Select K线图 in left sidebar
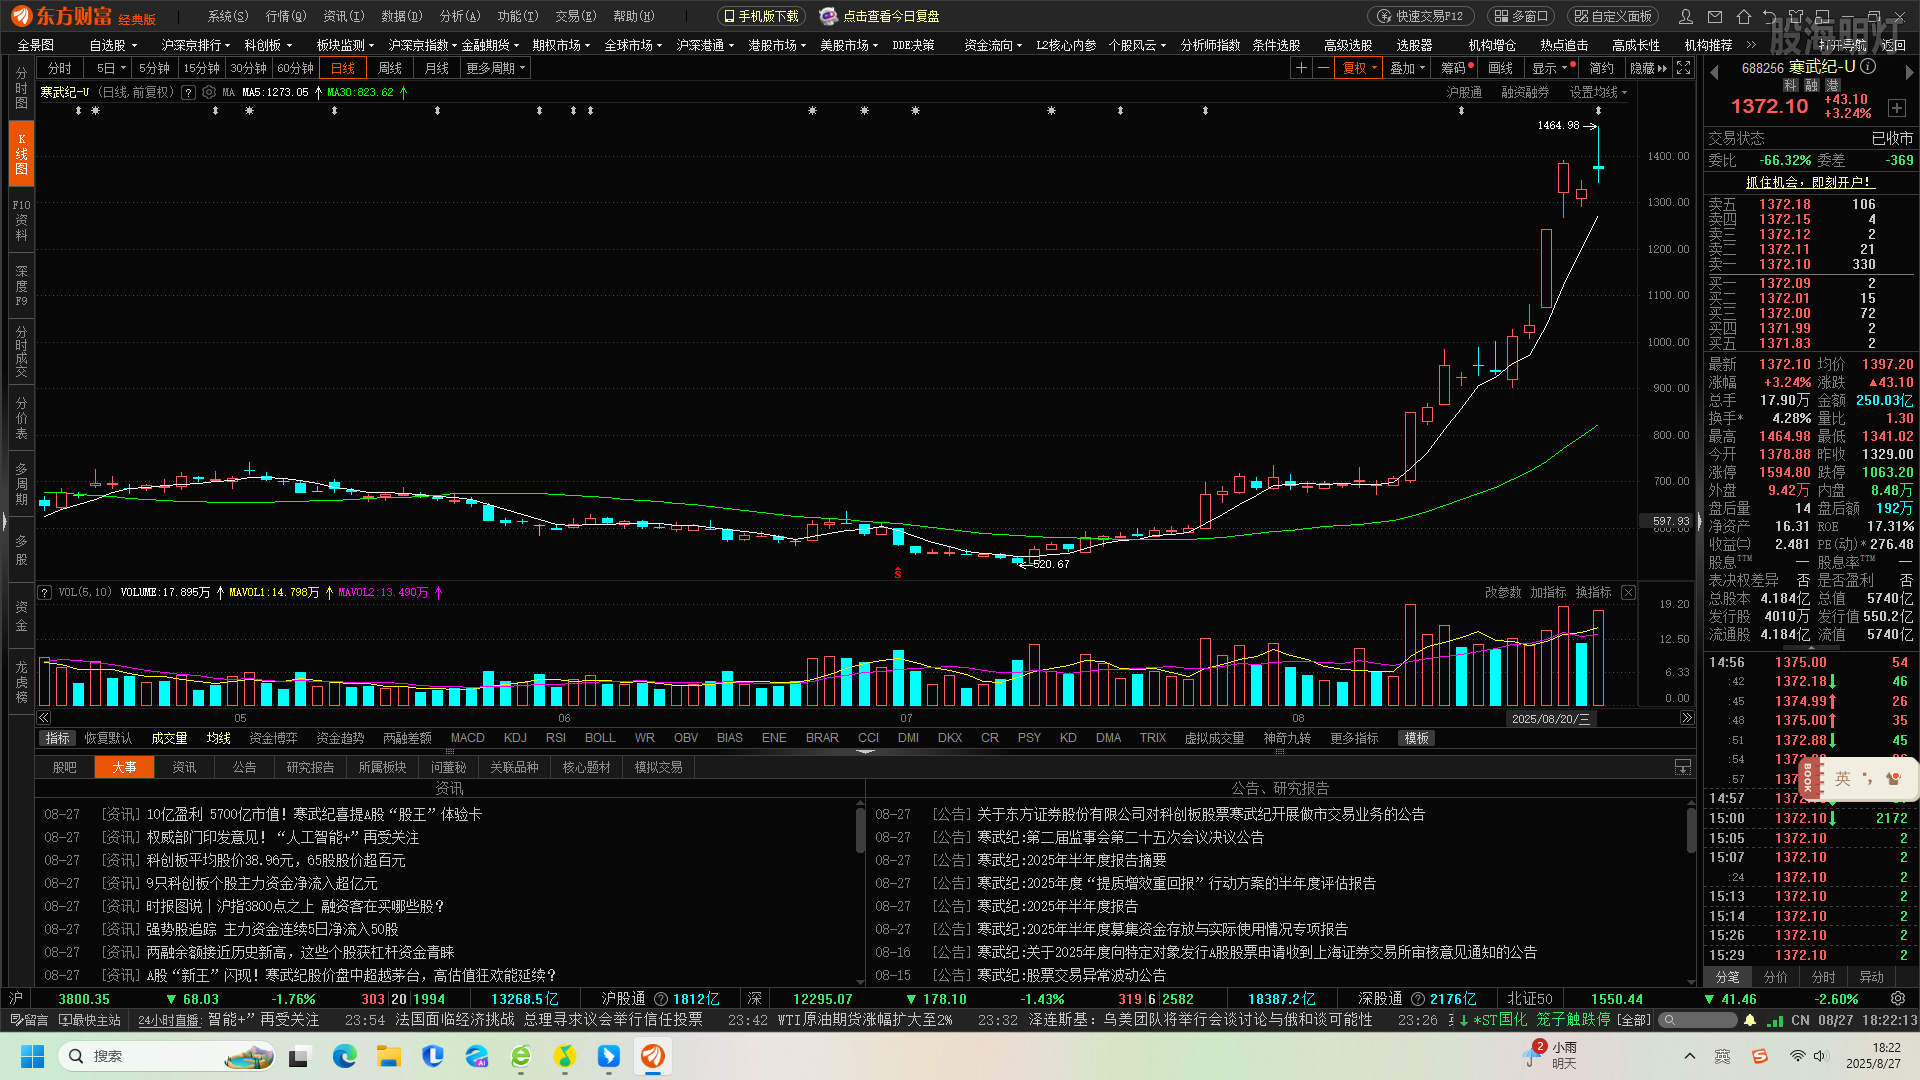The width and height of the screenshot is (1920, 1080). click(21, 154)
